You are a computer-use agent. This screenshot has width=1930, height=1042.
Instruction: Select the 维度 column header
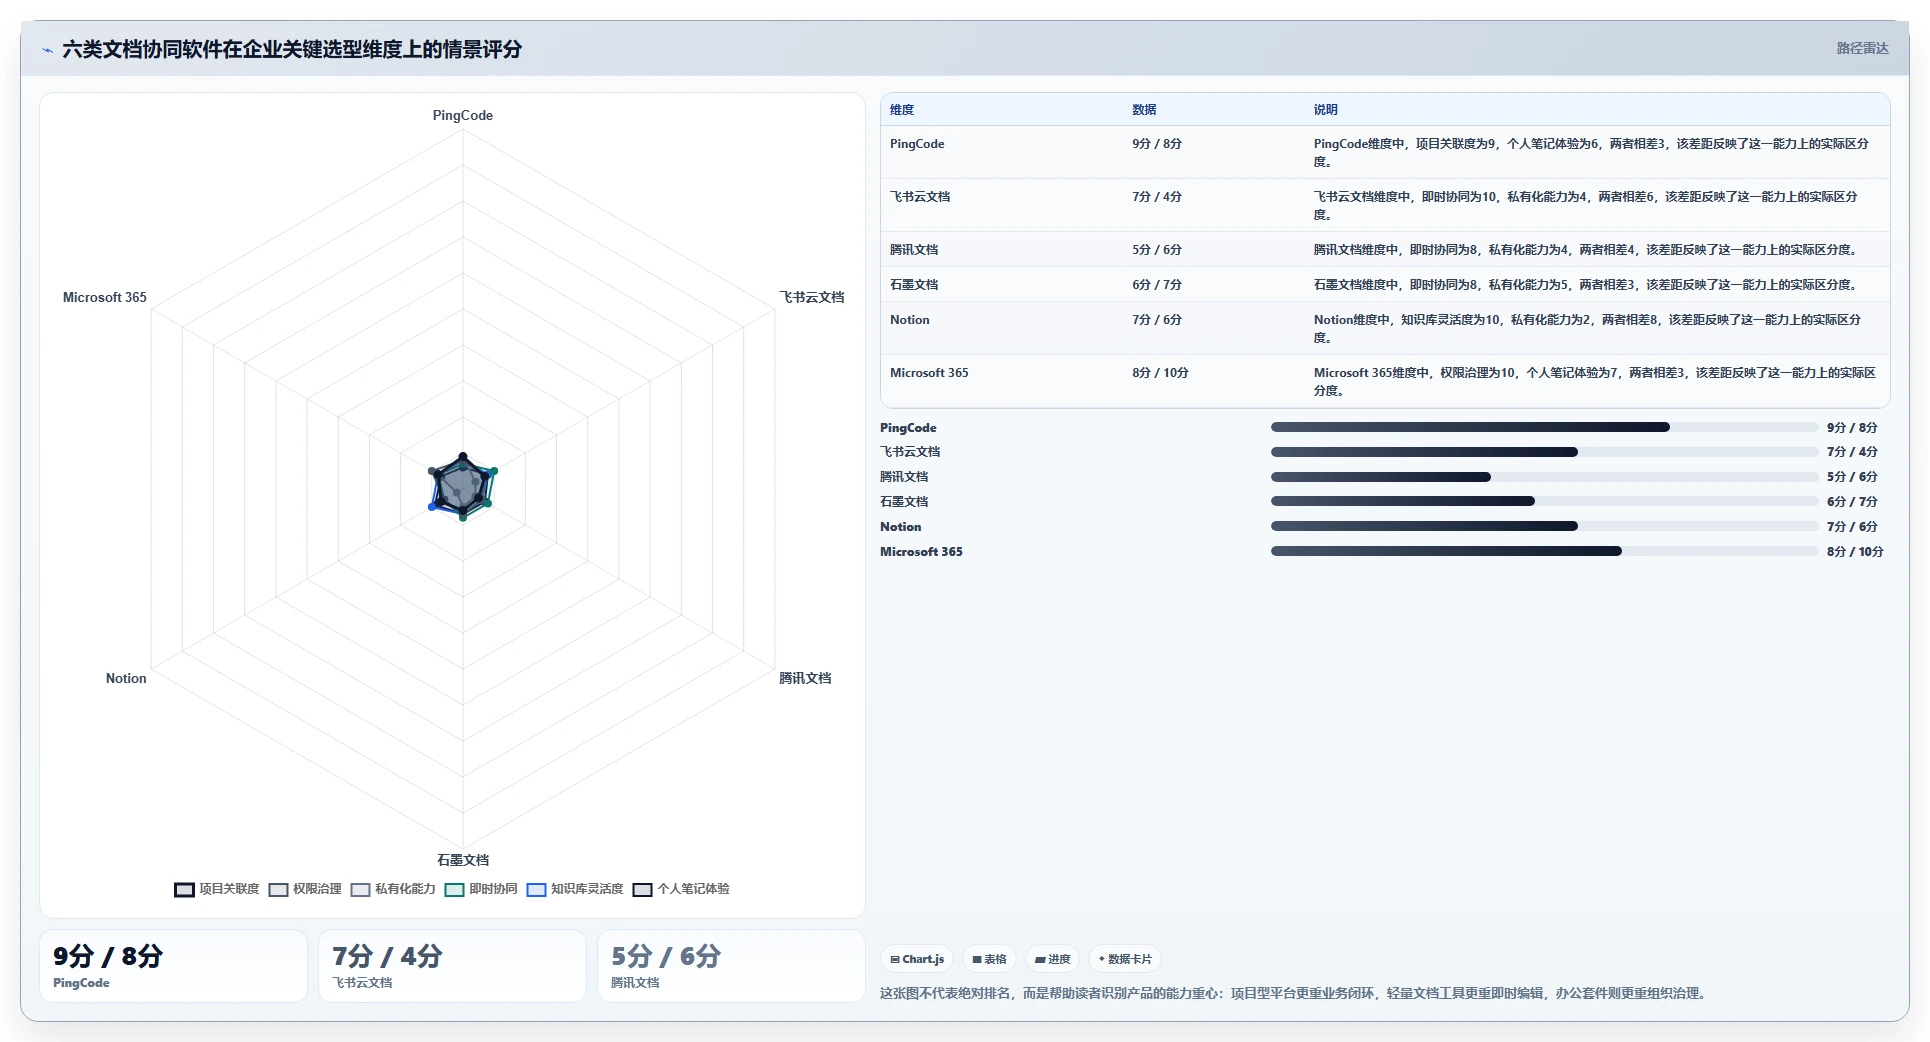pos(902,110)
